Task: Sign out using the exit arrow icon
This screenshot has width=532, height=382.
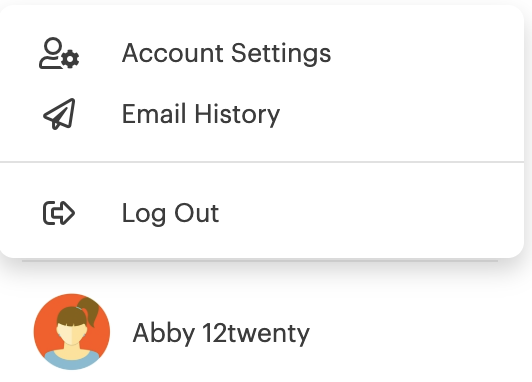Action: click(59, 213)
